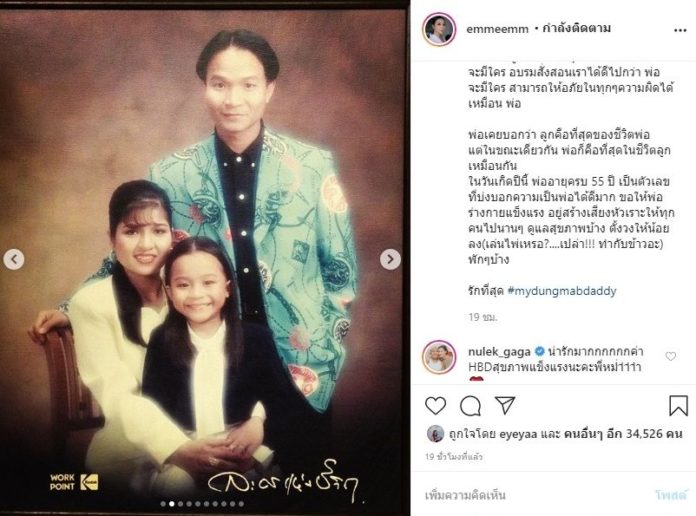Screen dimensions: 696x516
Task: Show the list of 34,526 other likes
Action: [x=623, y=434]
